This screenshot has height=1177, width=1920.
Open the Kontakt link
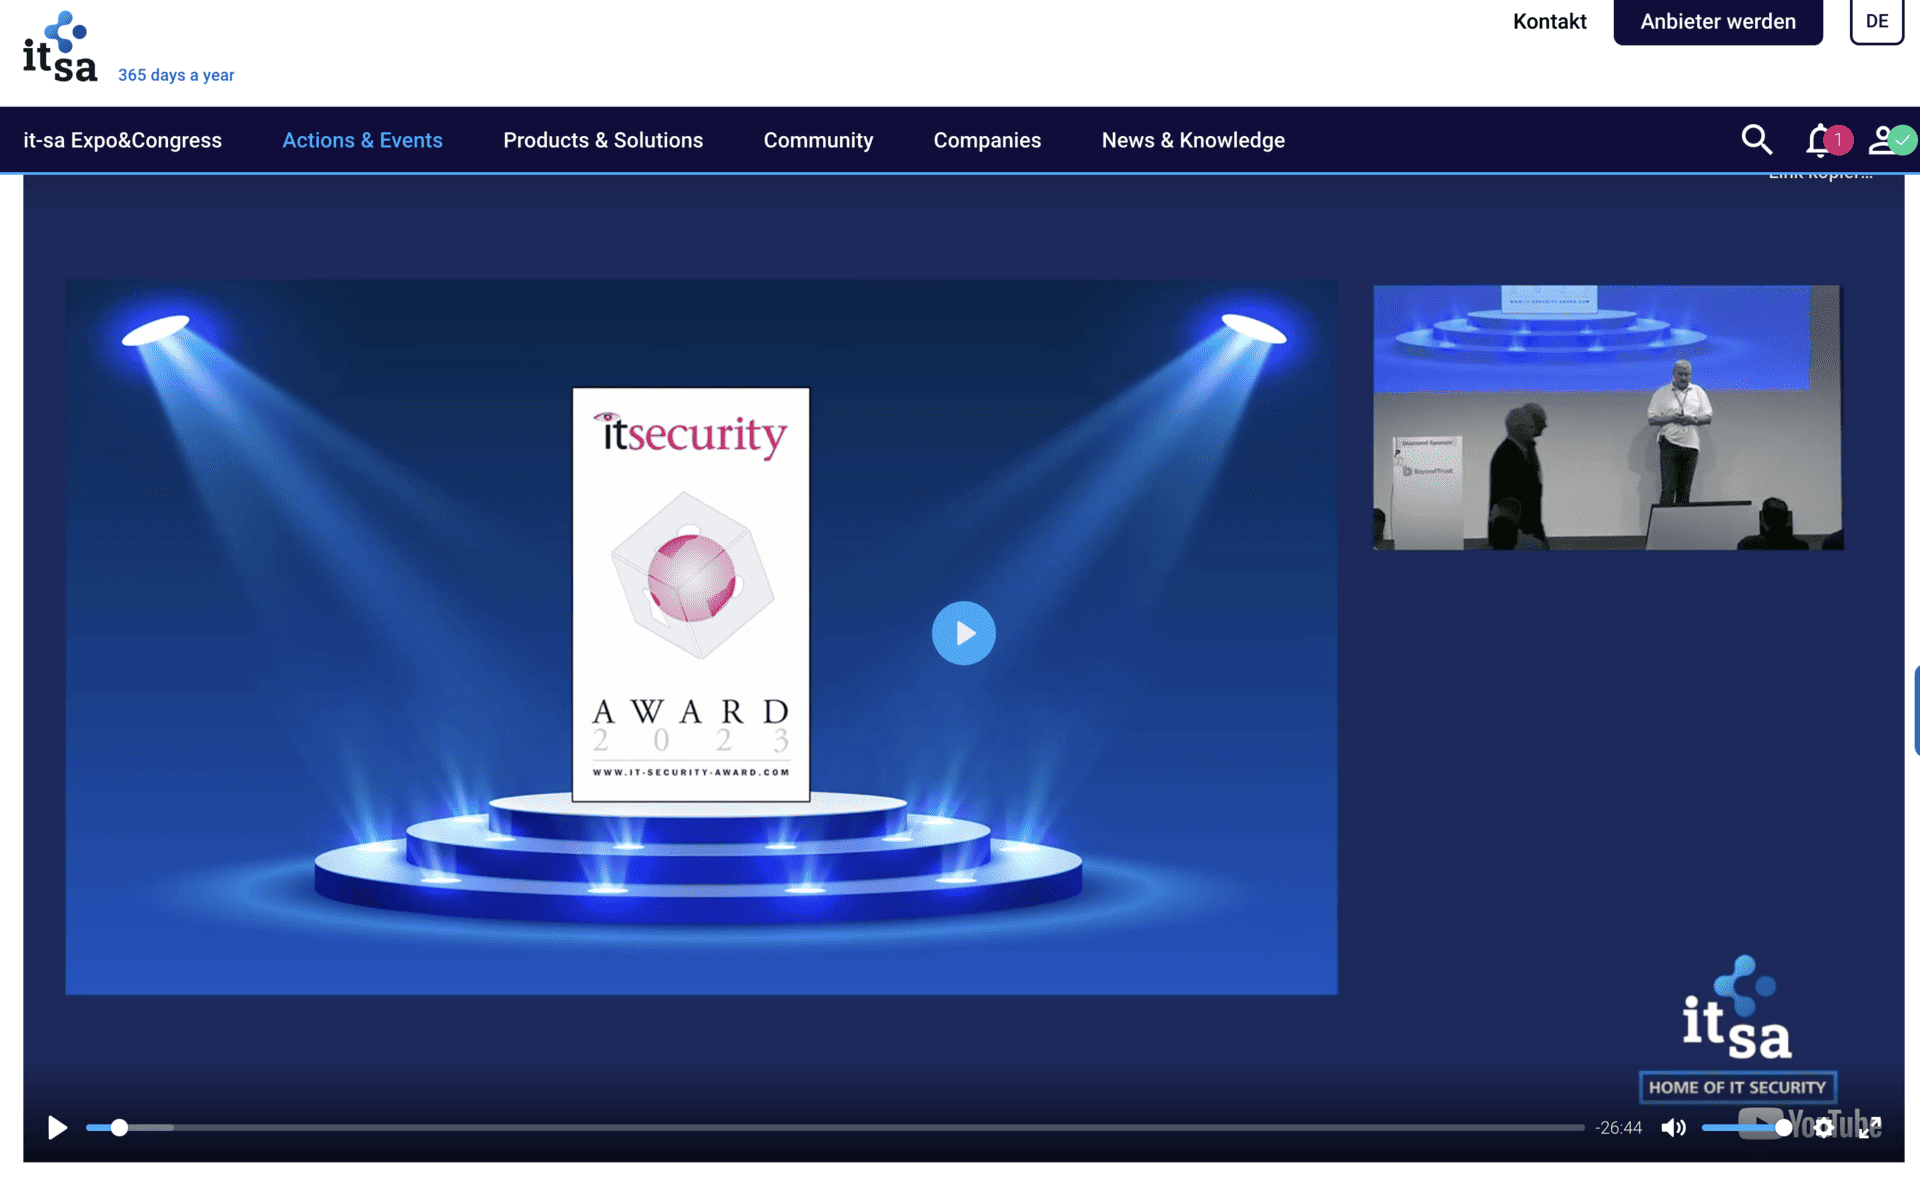point(1549,21)
